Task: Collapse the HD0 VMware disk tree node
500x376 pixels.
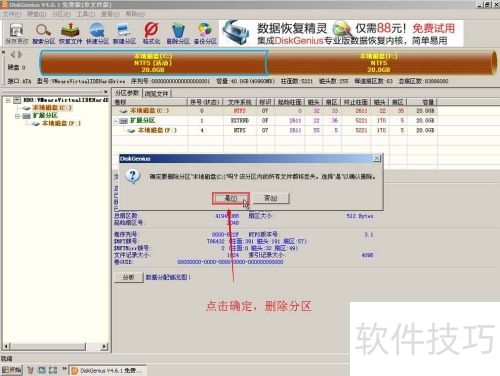Action: coord(8,100)
